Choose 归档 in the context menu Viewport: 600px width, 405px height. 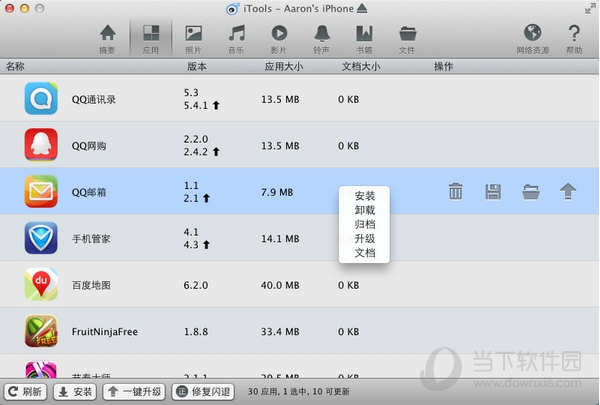point(365,224)
